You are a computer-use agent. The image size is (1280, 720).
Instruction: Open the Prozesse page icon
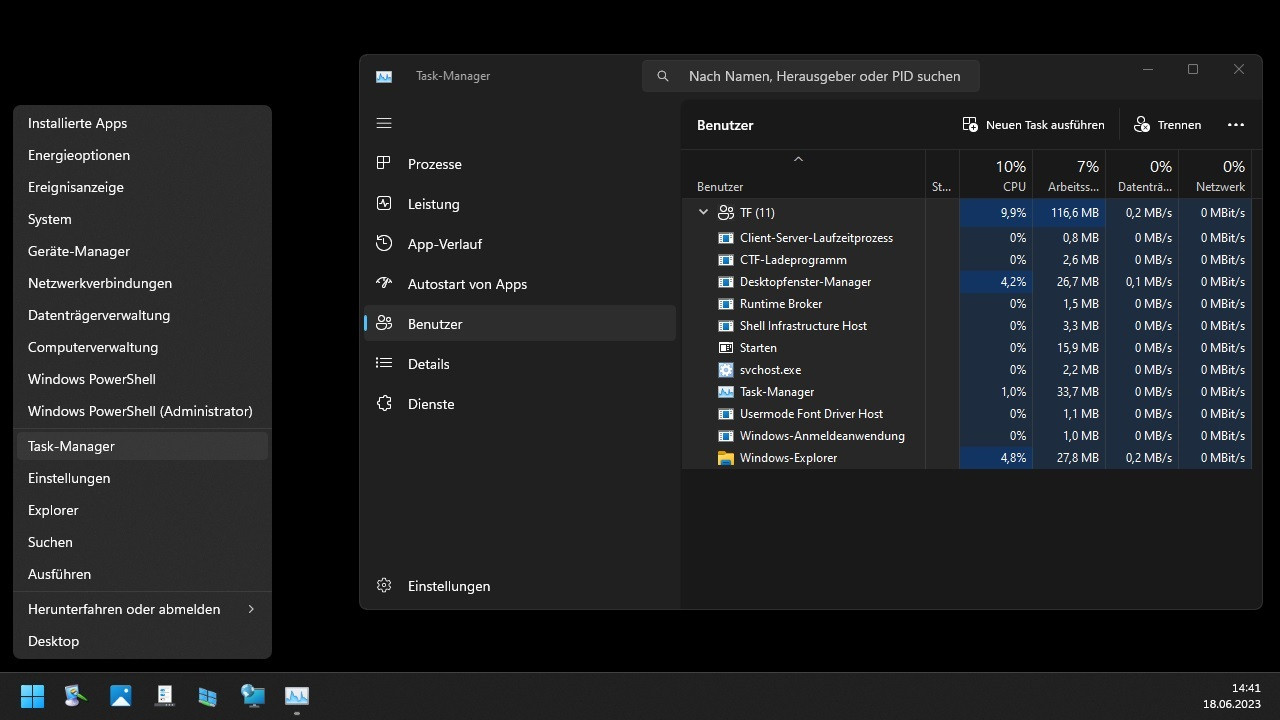(384, 163)
